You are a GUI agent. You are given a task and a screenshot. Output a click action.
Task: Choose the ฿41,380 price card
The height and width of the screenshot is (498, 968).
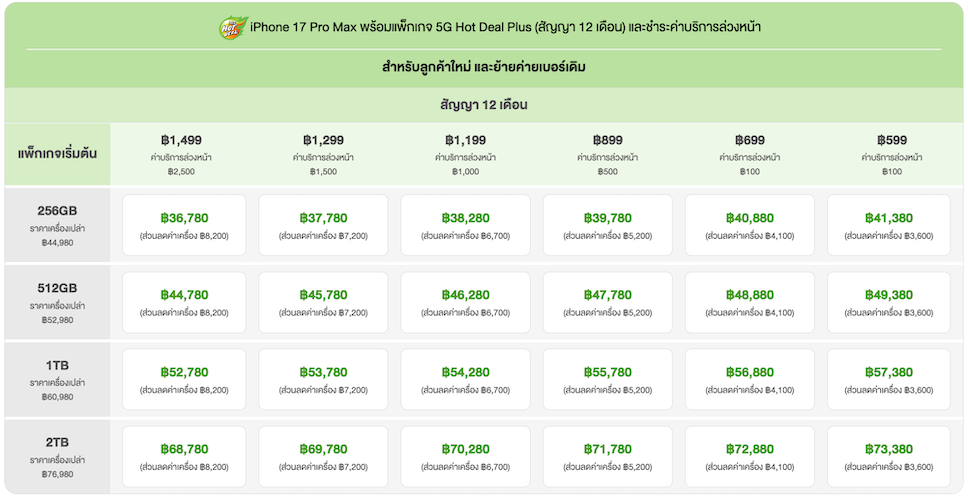tap(889, 225)
